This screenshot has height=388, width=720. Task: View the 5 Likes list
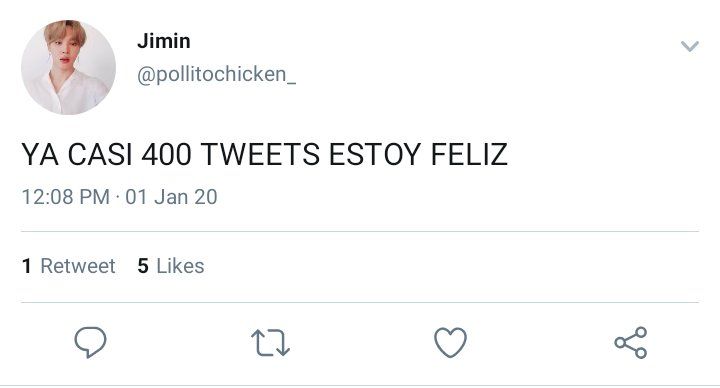coord(171,266)
